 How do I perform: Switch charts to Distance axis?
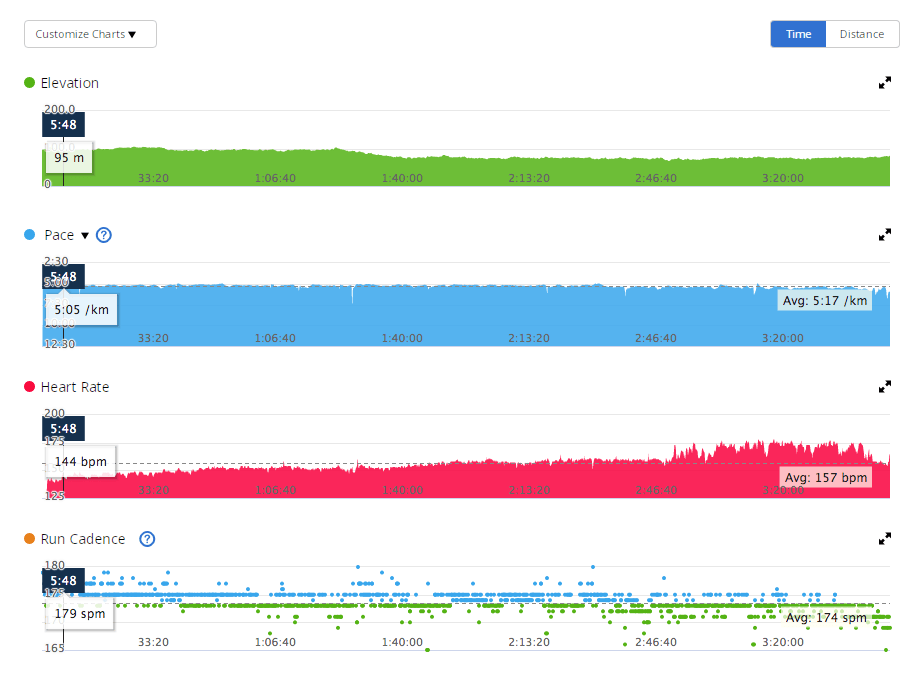(x=861, y=34)
